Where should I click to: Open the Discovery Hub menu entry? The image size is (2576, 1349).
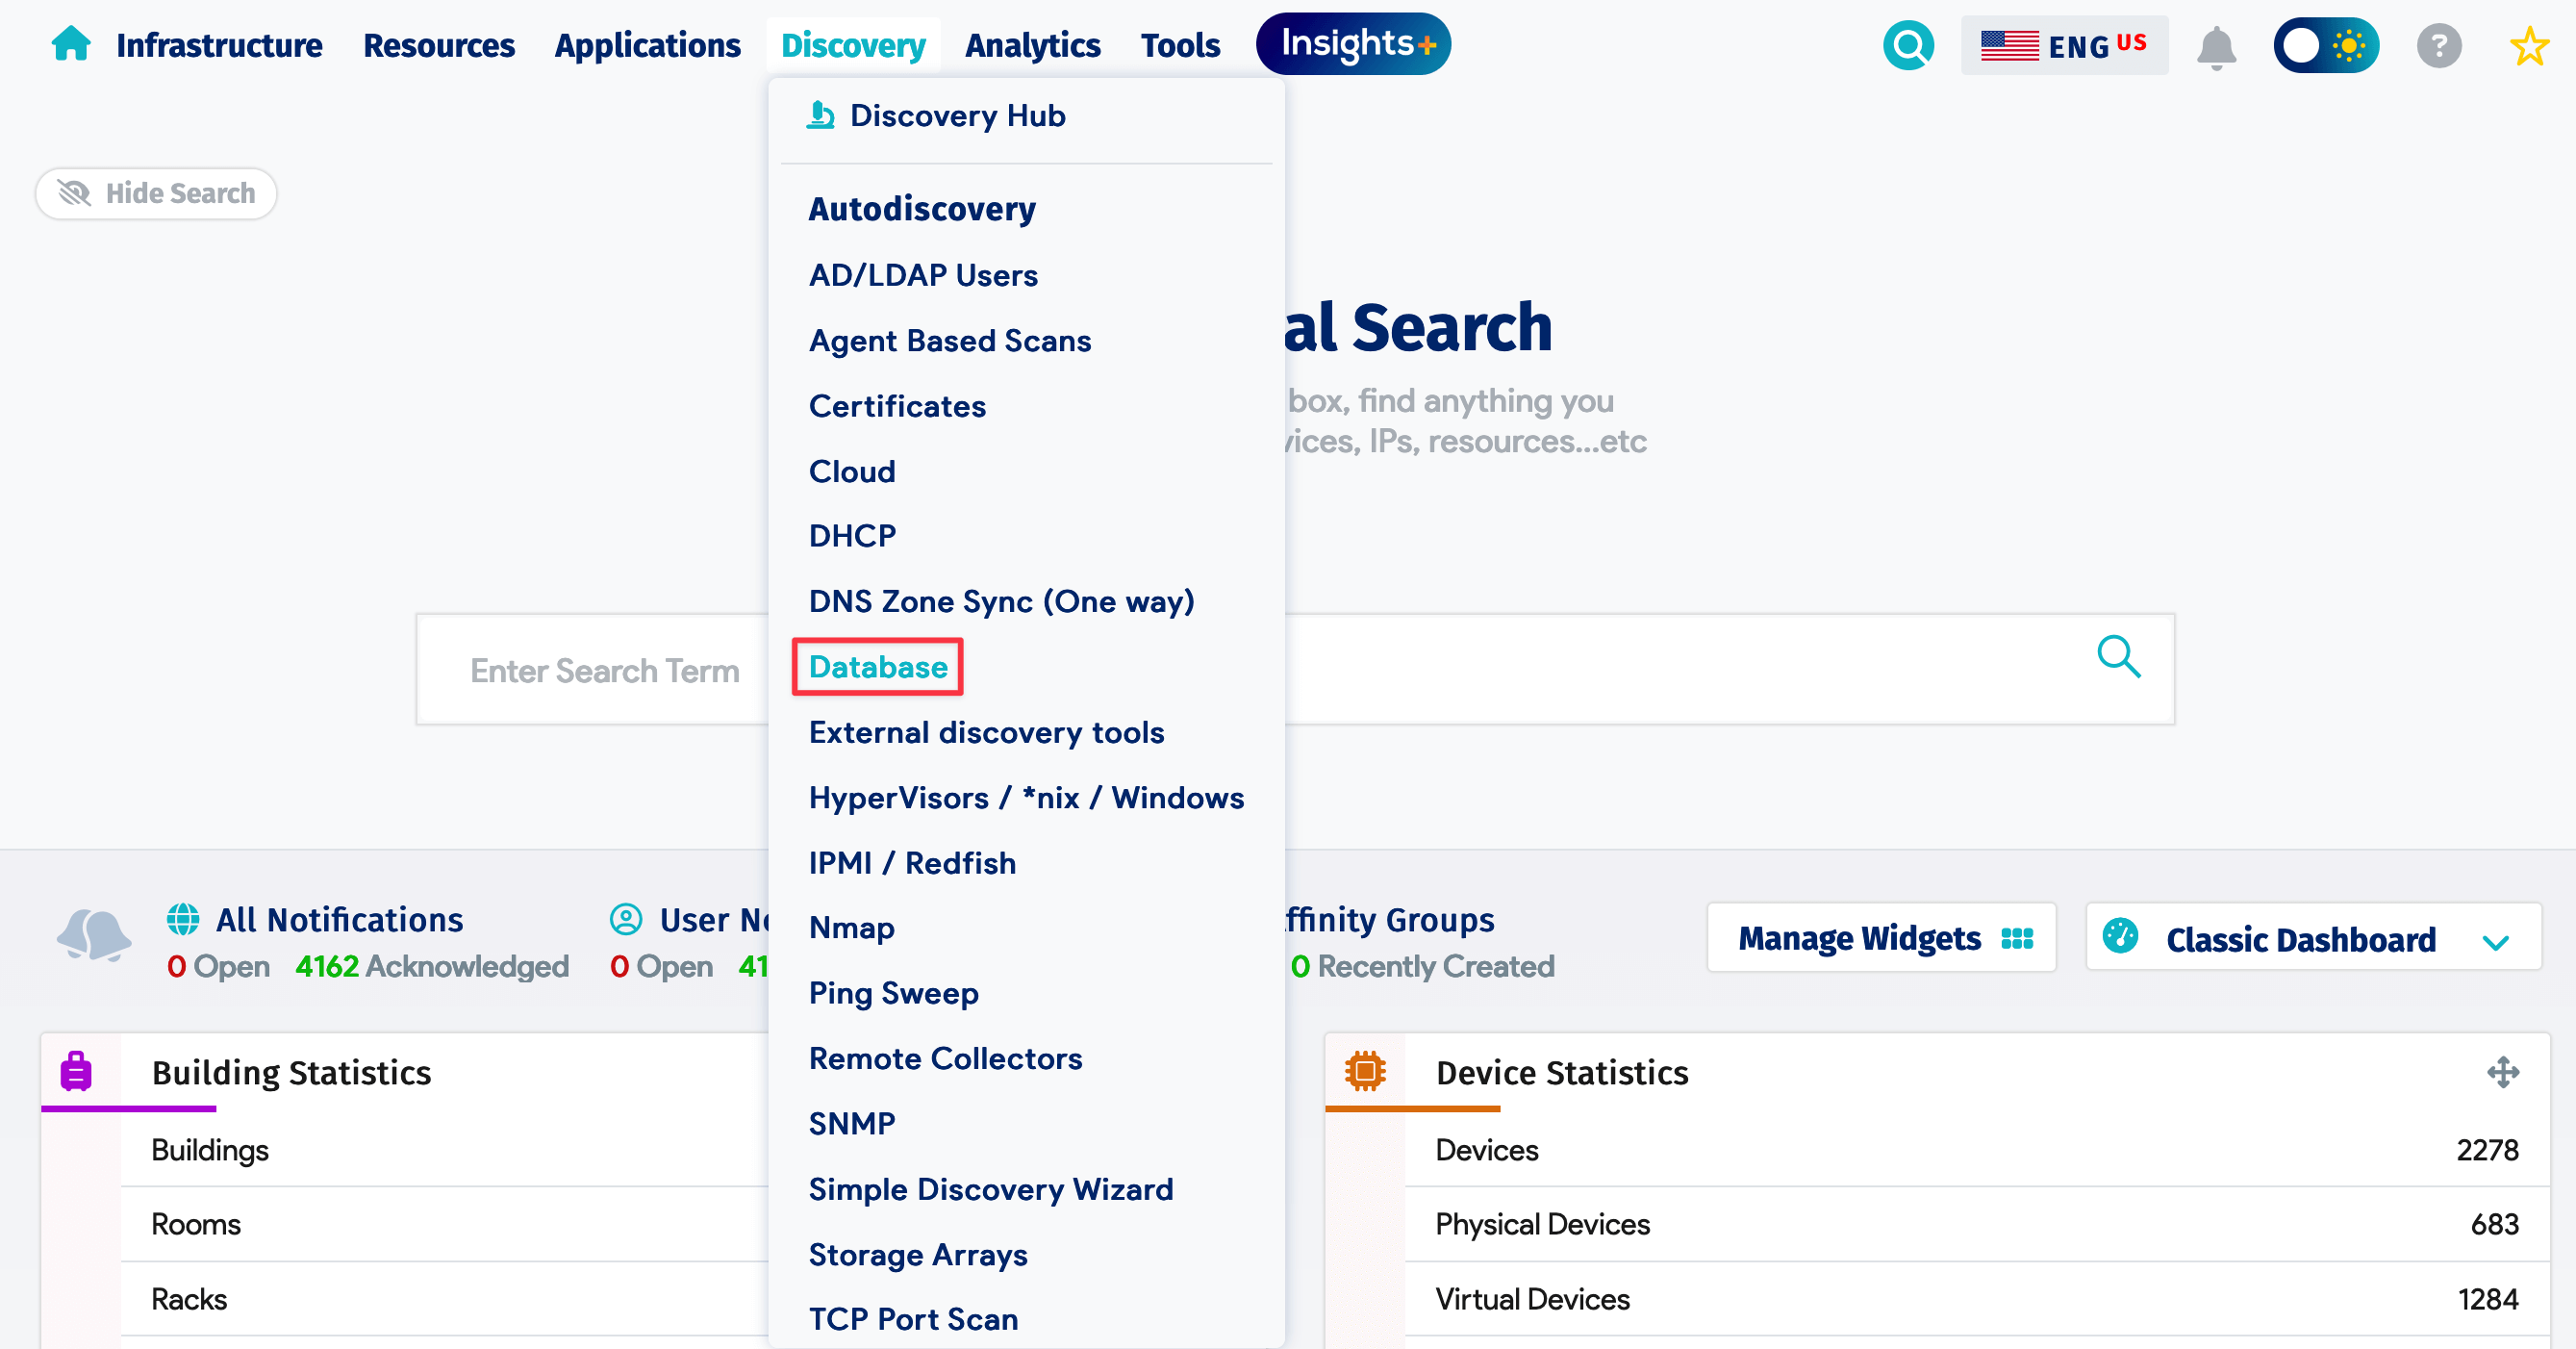(x=957, y=115)
